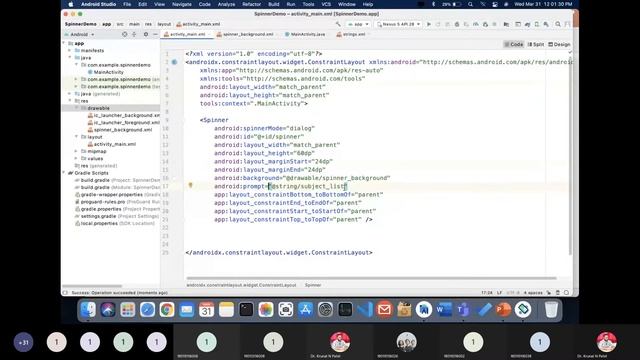Select spinner_background.xml in project tree

click(122, 130)
